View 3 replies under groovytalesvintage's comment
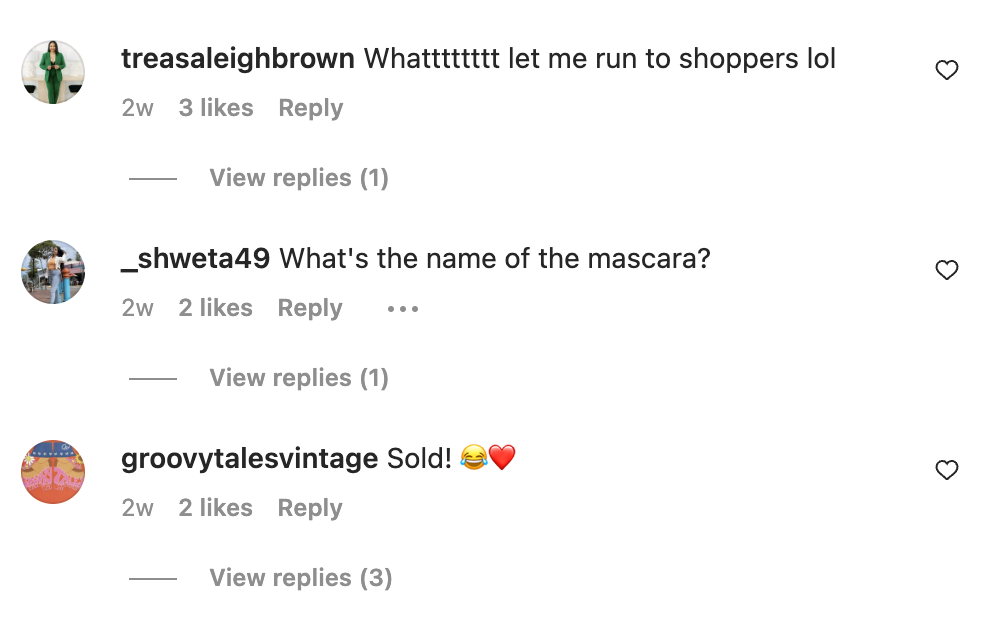The width and height of the screenshot is (984, 620). click(x=300, y=578)
